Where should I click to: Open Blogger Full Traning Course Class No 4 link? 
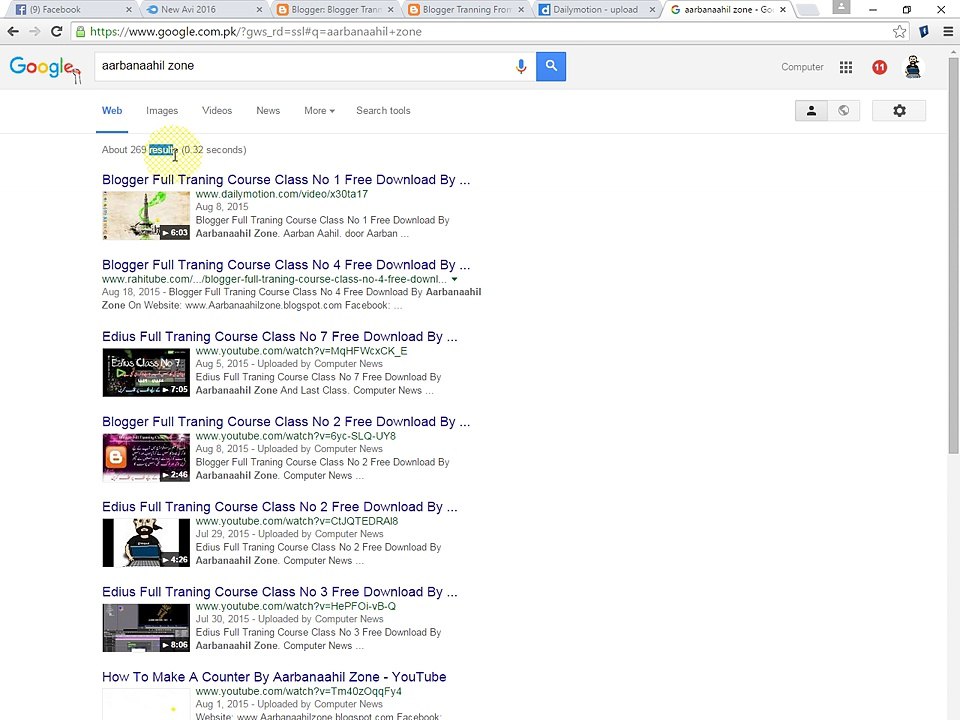pos(286,264)
